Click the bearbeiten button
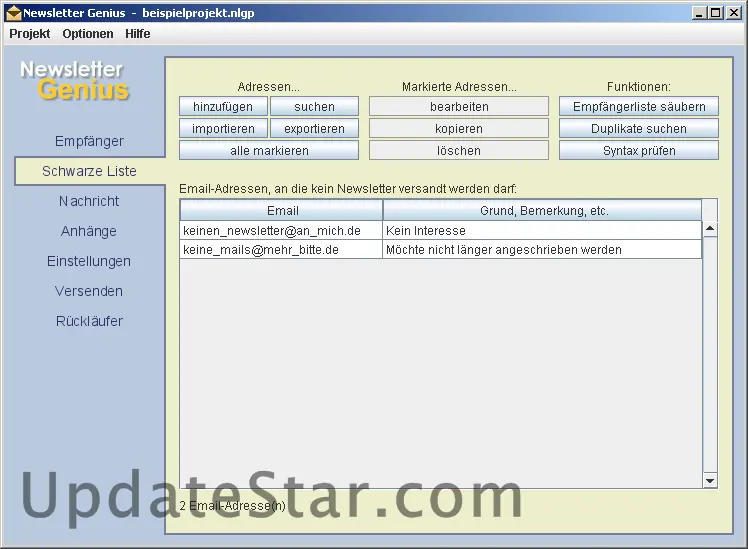This screenshot has height=549, width=748. click(x=459, y=106)
